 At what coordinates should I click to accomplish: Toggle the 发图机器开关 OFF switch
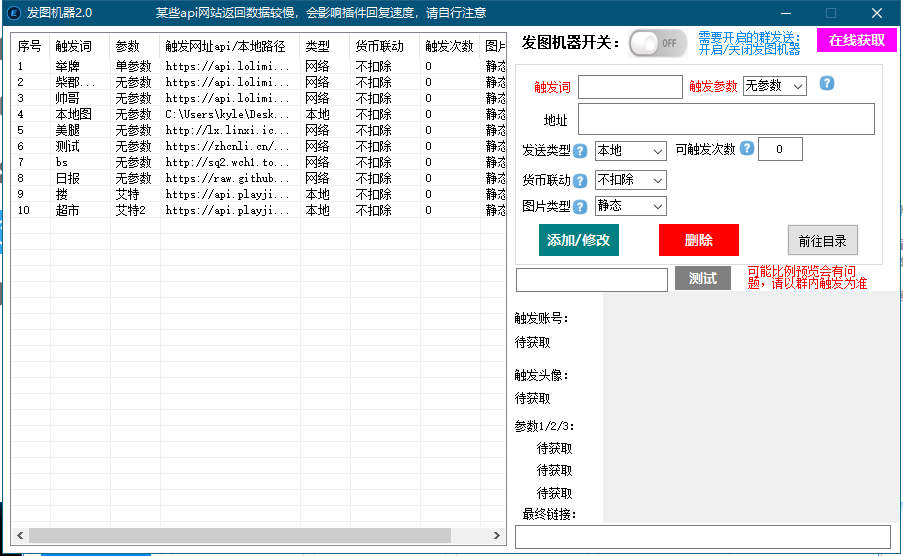(658, 43)
